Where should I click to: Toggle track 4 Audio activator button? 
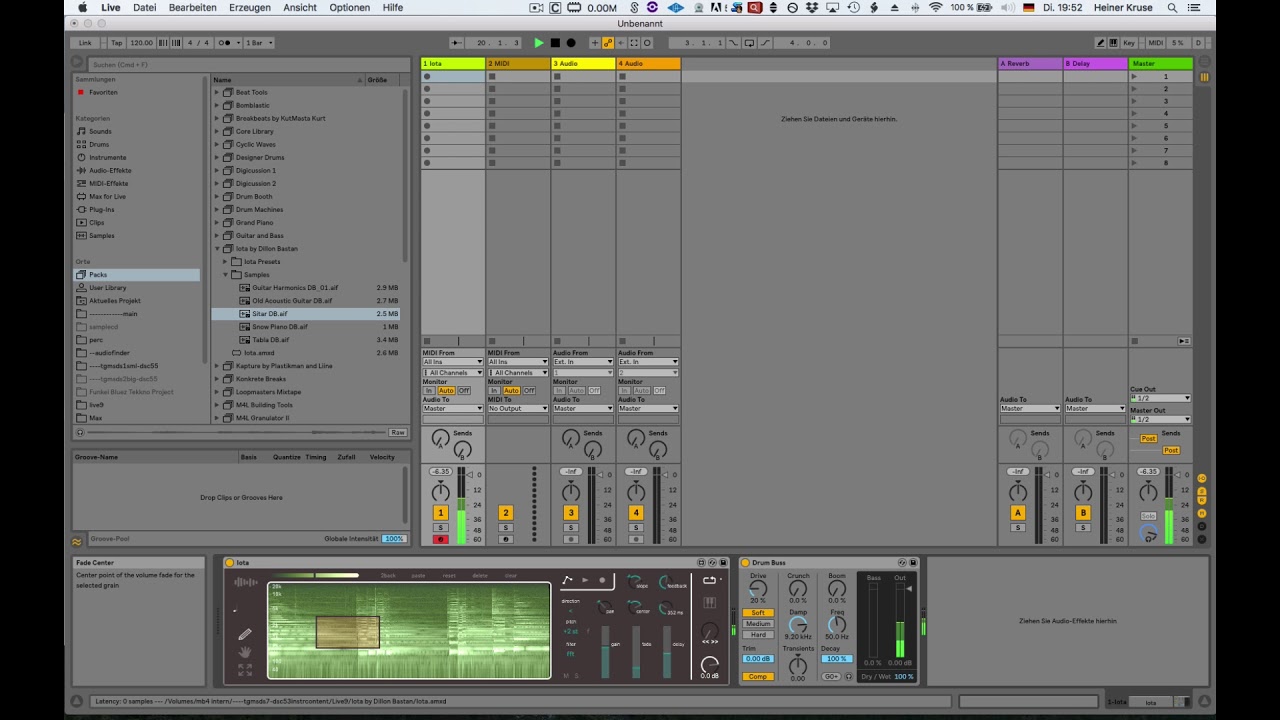(636, 513)
